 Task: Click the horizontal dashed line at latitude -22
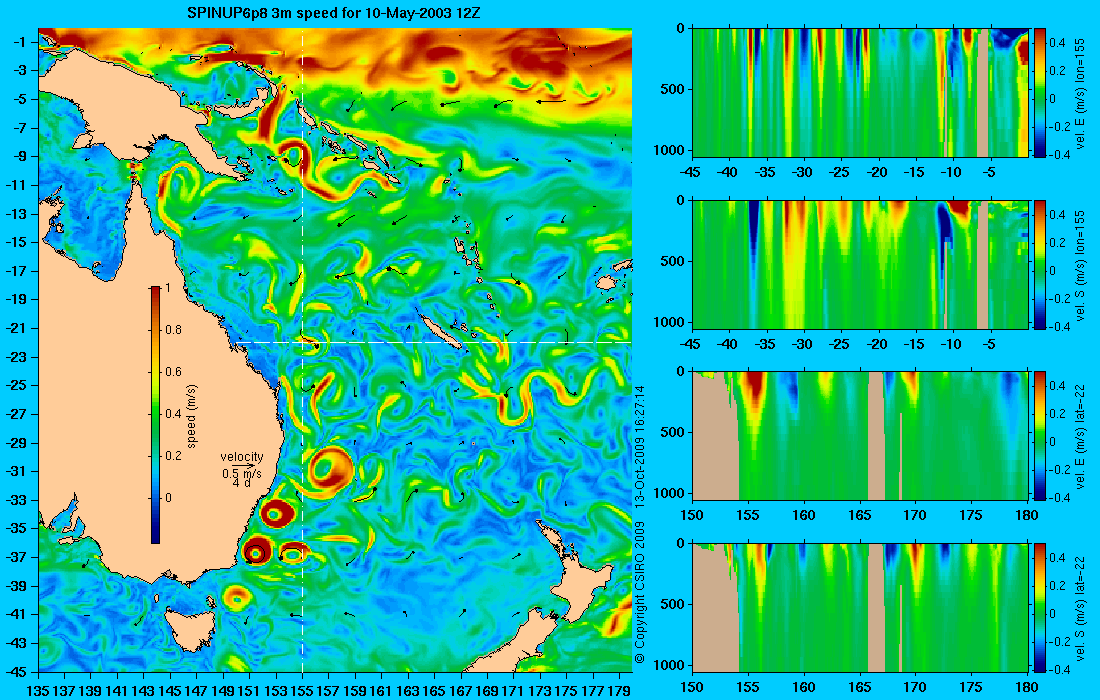(431, 342)
